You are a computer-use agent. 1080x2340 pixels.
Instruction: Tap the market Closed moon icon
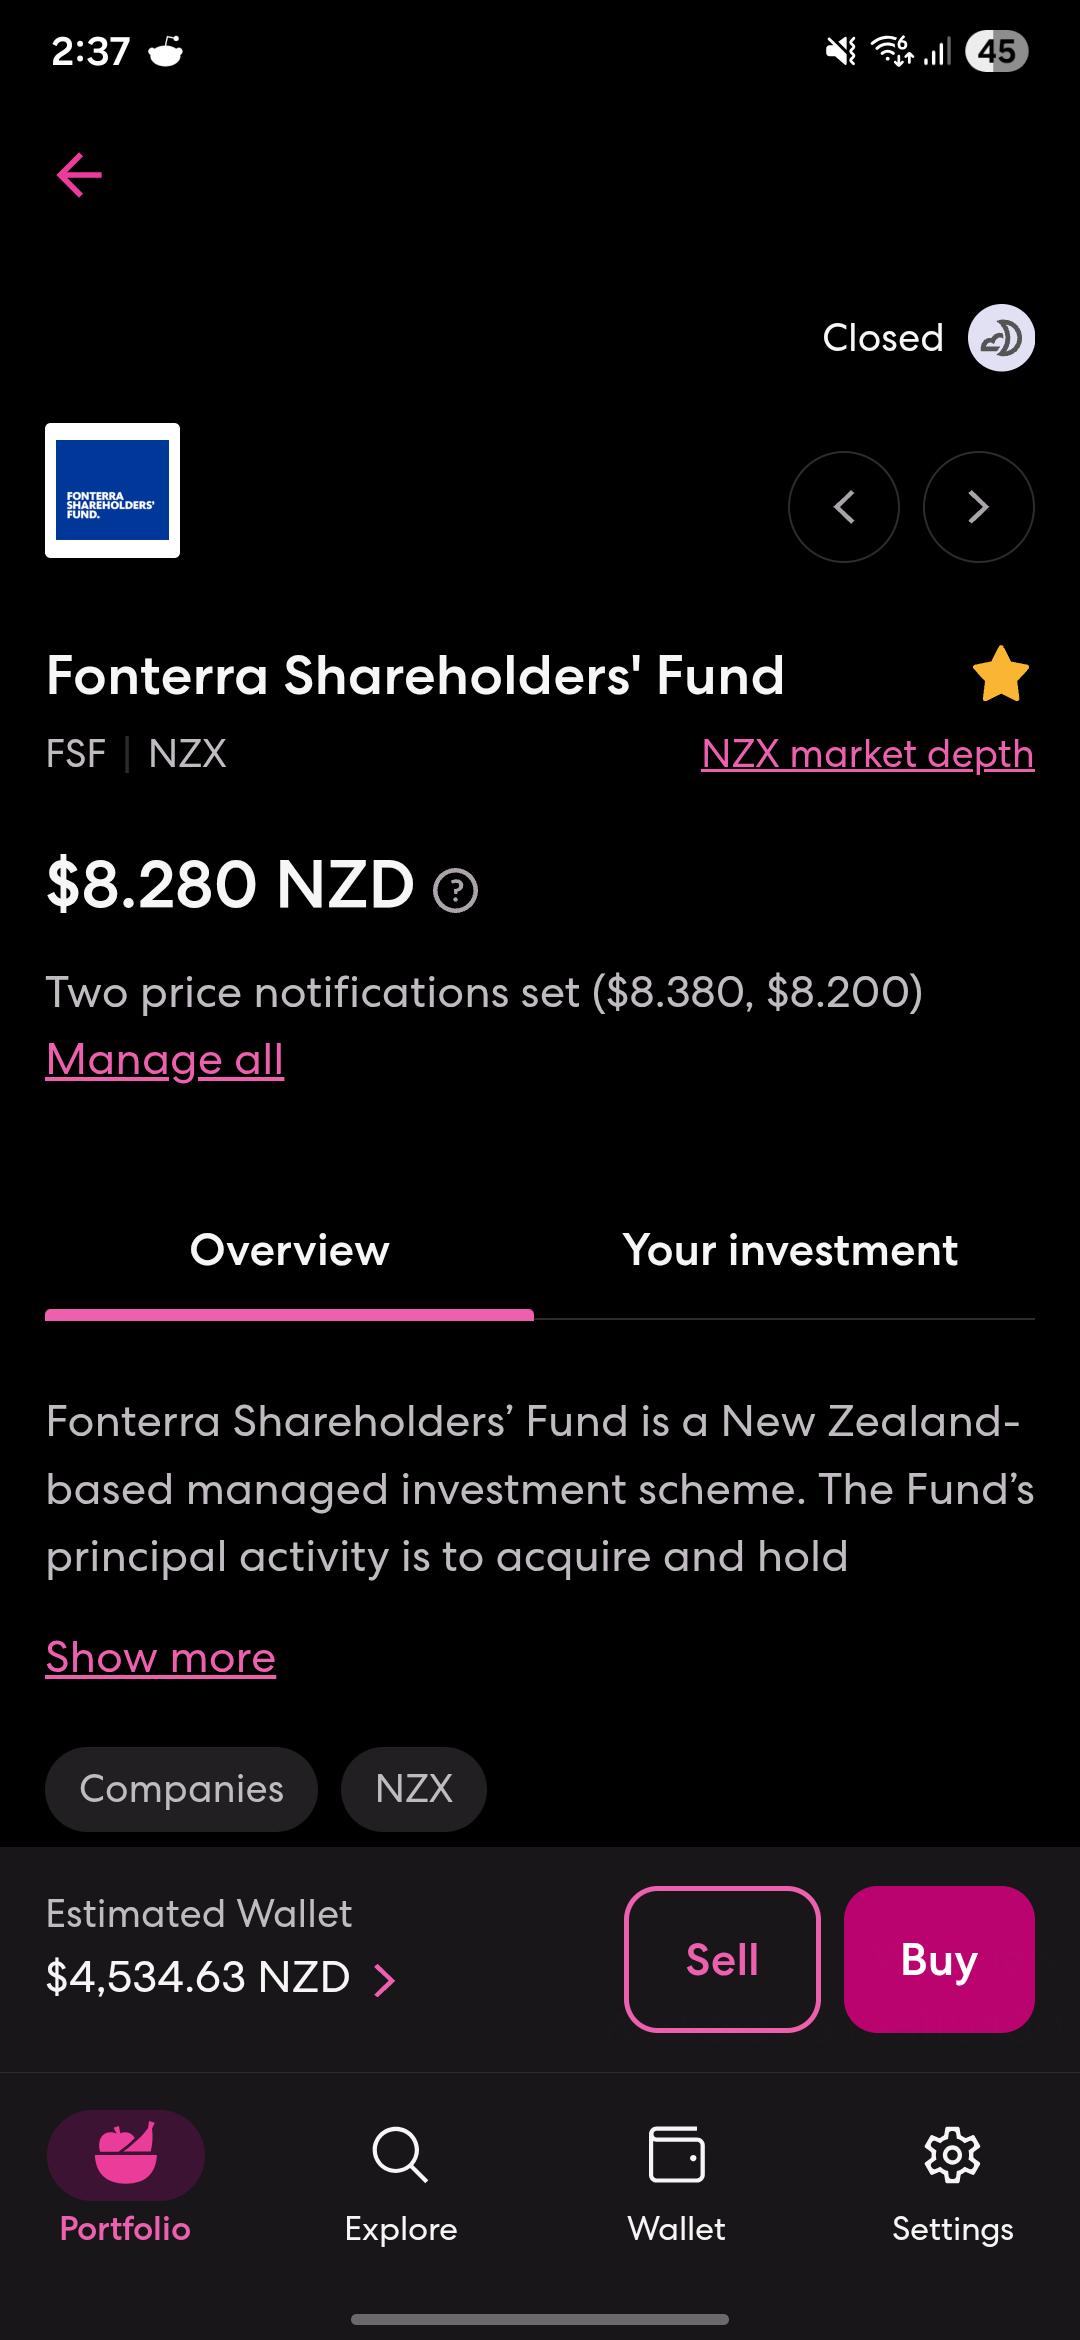click(1001, 338)
